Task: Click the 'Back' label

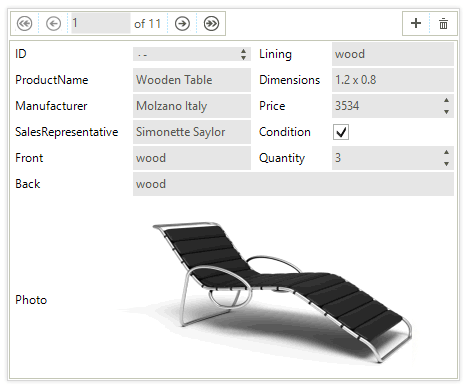Action: point(28,184)
